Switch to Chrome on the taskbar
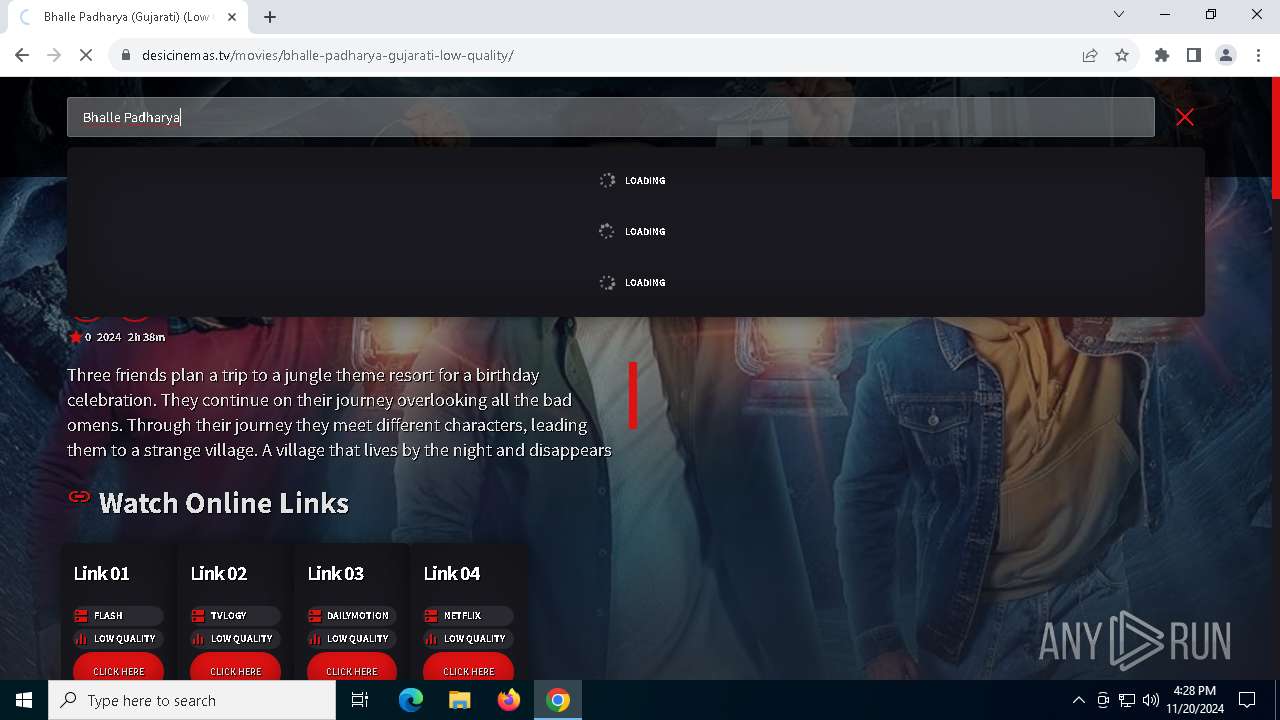1280x720 pixels. (558, 700)
